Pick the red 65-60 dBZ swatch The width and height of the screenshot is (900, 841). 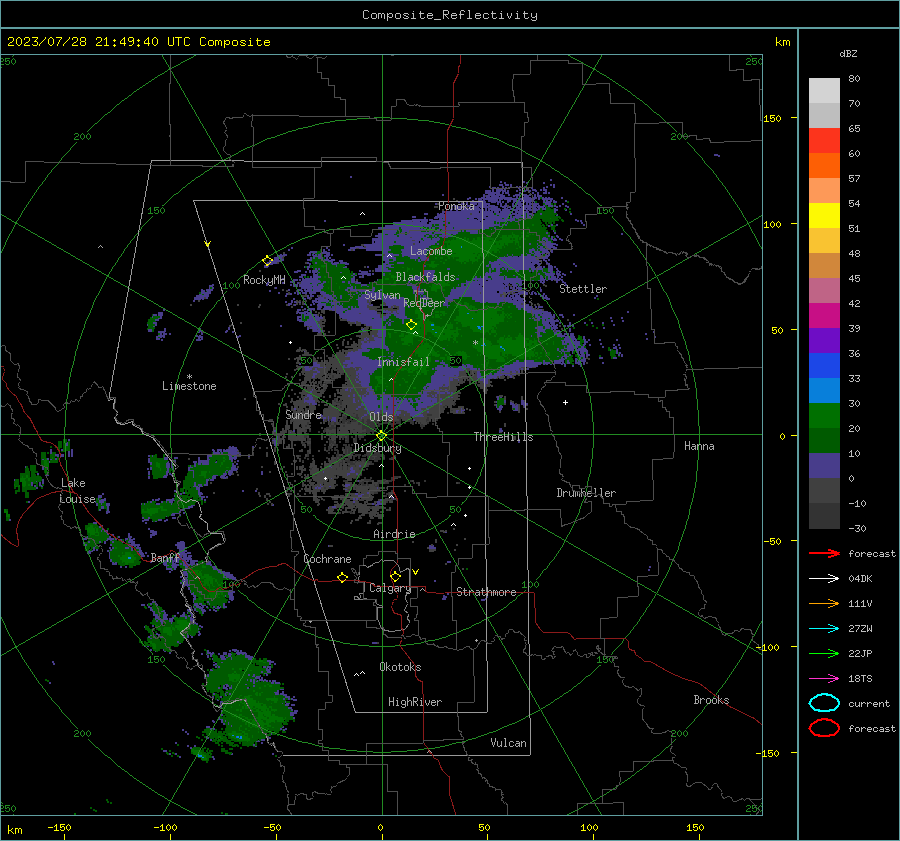pyautogui.click(x=824, y=141)
